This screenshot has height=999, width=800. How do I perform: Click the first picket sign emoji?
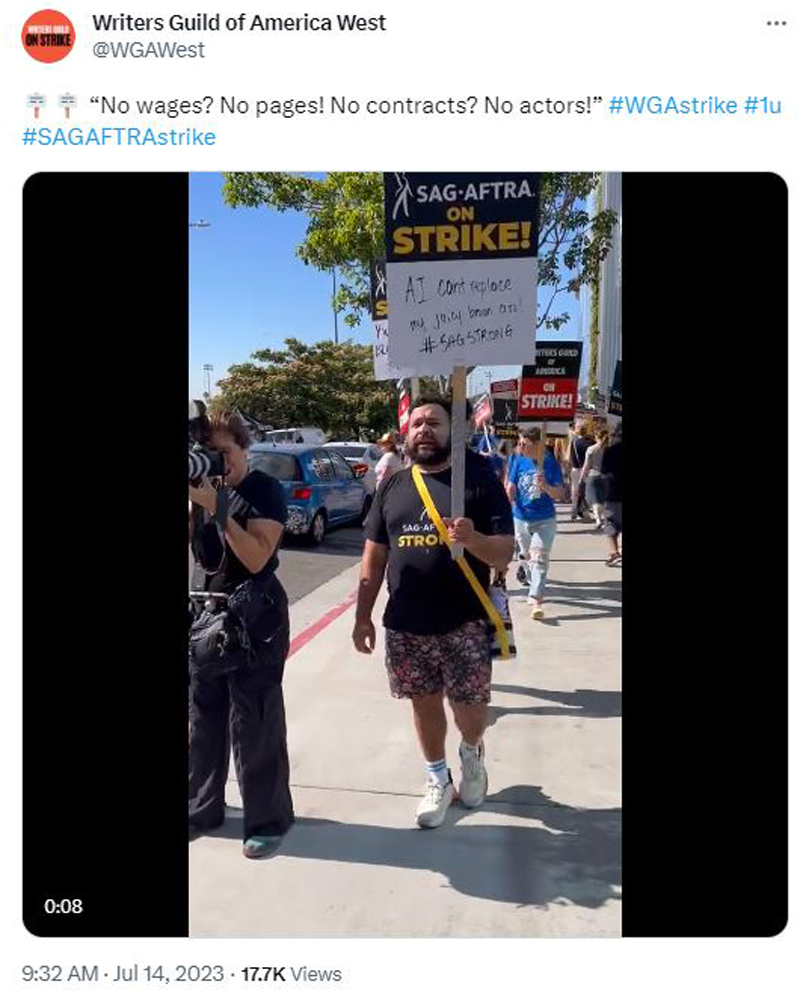(x=36, y=105)
